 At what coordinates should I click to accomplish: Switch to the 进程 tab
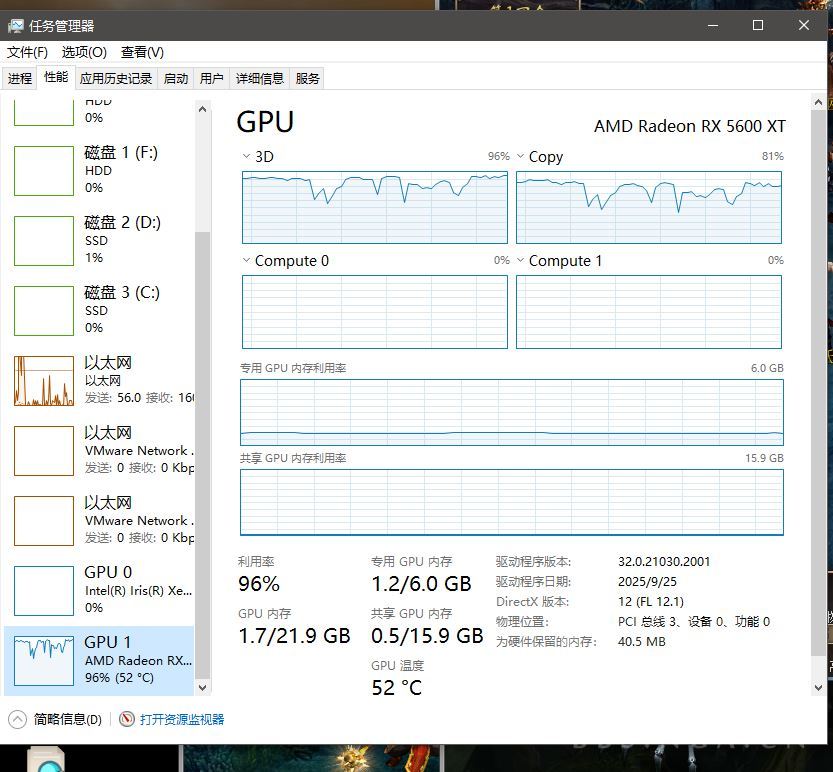pyautogui.click(x=20, y=78)
